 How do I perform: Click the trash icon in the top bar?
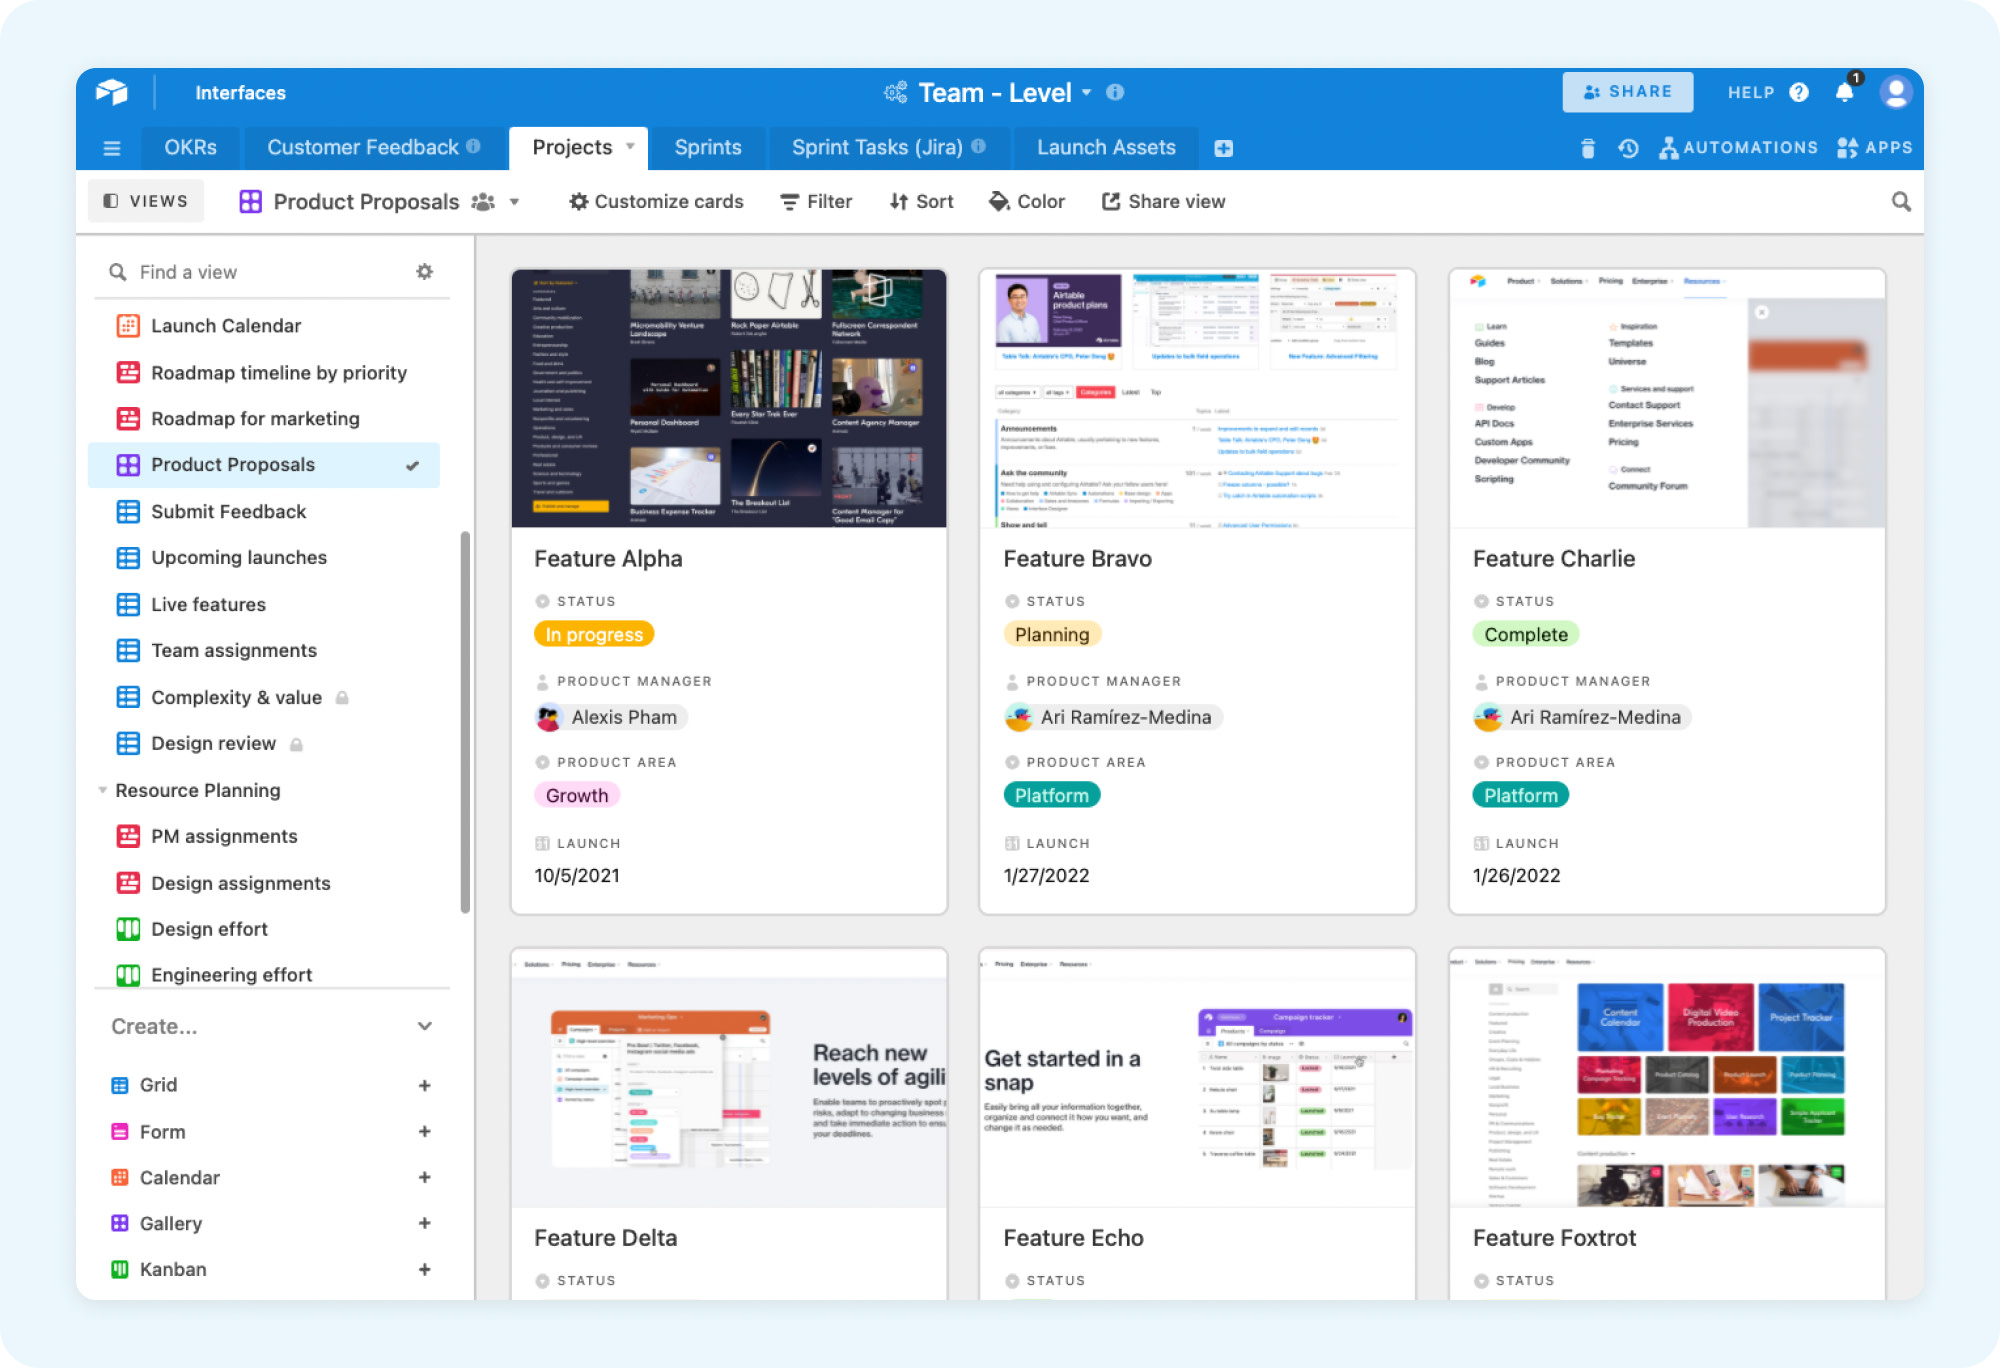[x=1588, y=148]
